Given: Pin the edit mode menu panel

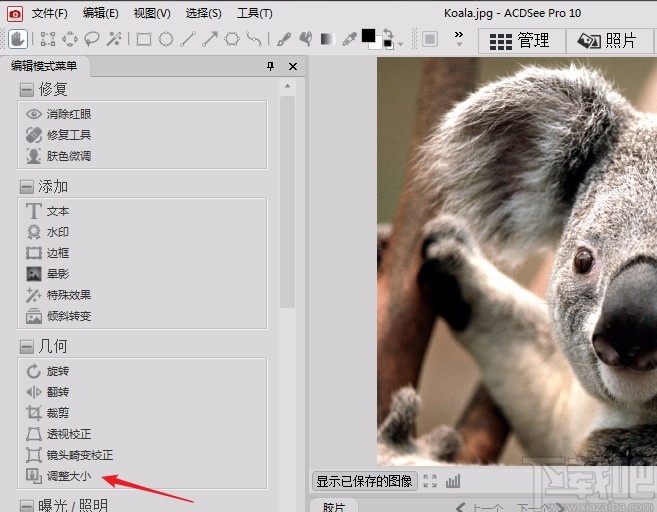Looking at the screenshot, I should [270, 66].
